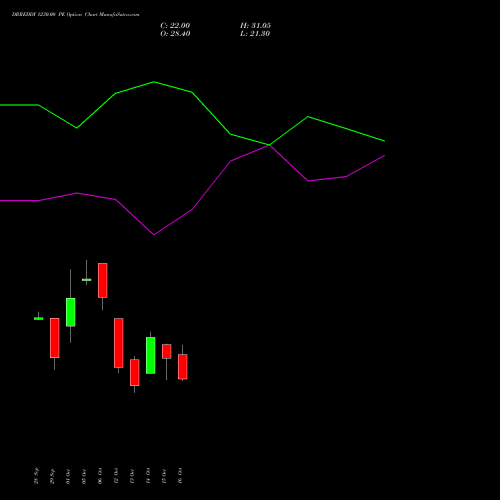
Task: Click the green 01 Oct candlestick
Action: click(70, 312)
